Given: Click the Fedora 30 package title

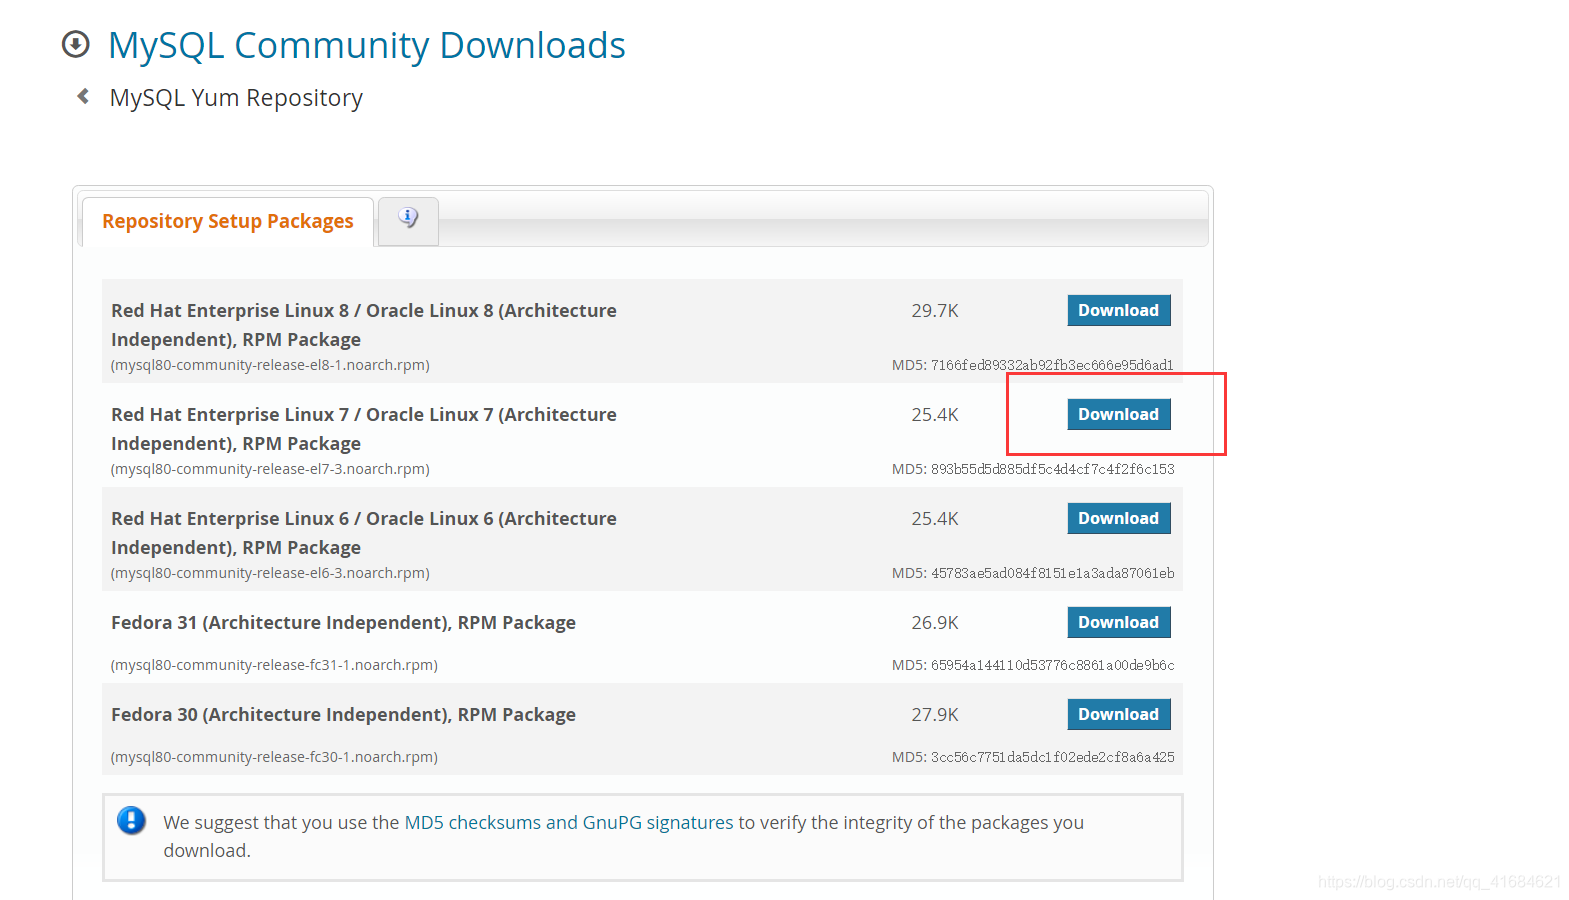Looking at the screenshot, I should click(x=343, y=715).
